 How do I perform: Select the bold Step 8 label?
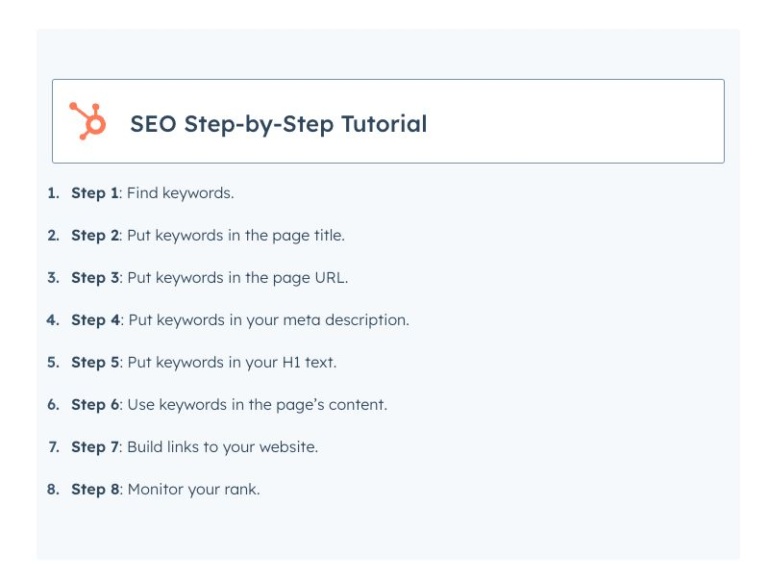pyautogui.click(x=95, y=489)
